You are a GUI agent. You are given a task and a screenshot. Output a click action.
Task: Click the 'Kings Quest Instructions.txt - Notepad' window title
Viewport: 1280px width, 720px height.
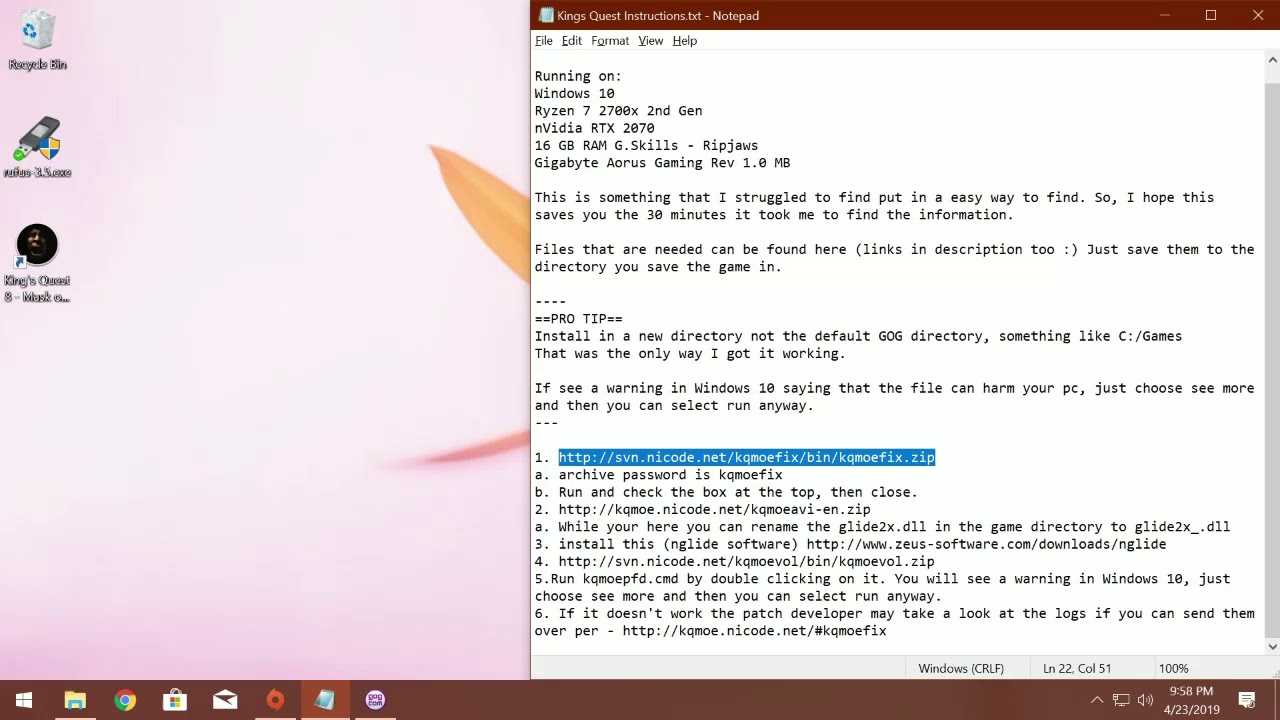point(658,16)
